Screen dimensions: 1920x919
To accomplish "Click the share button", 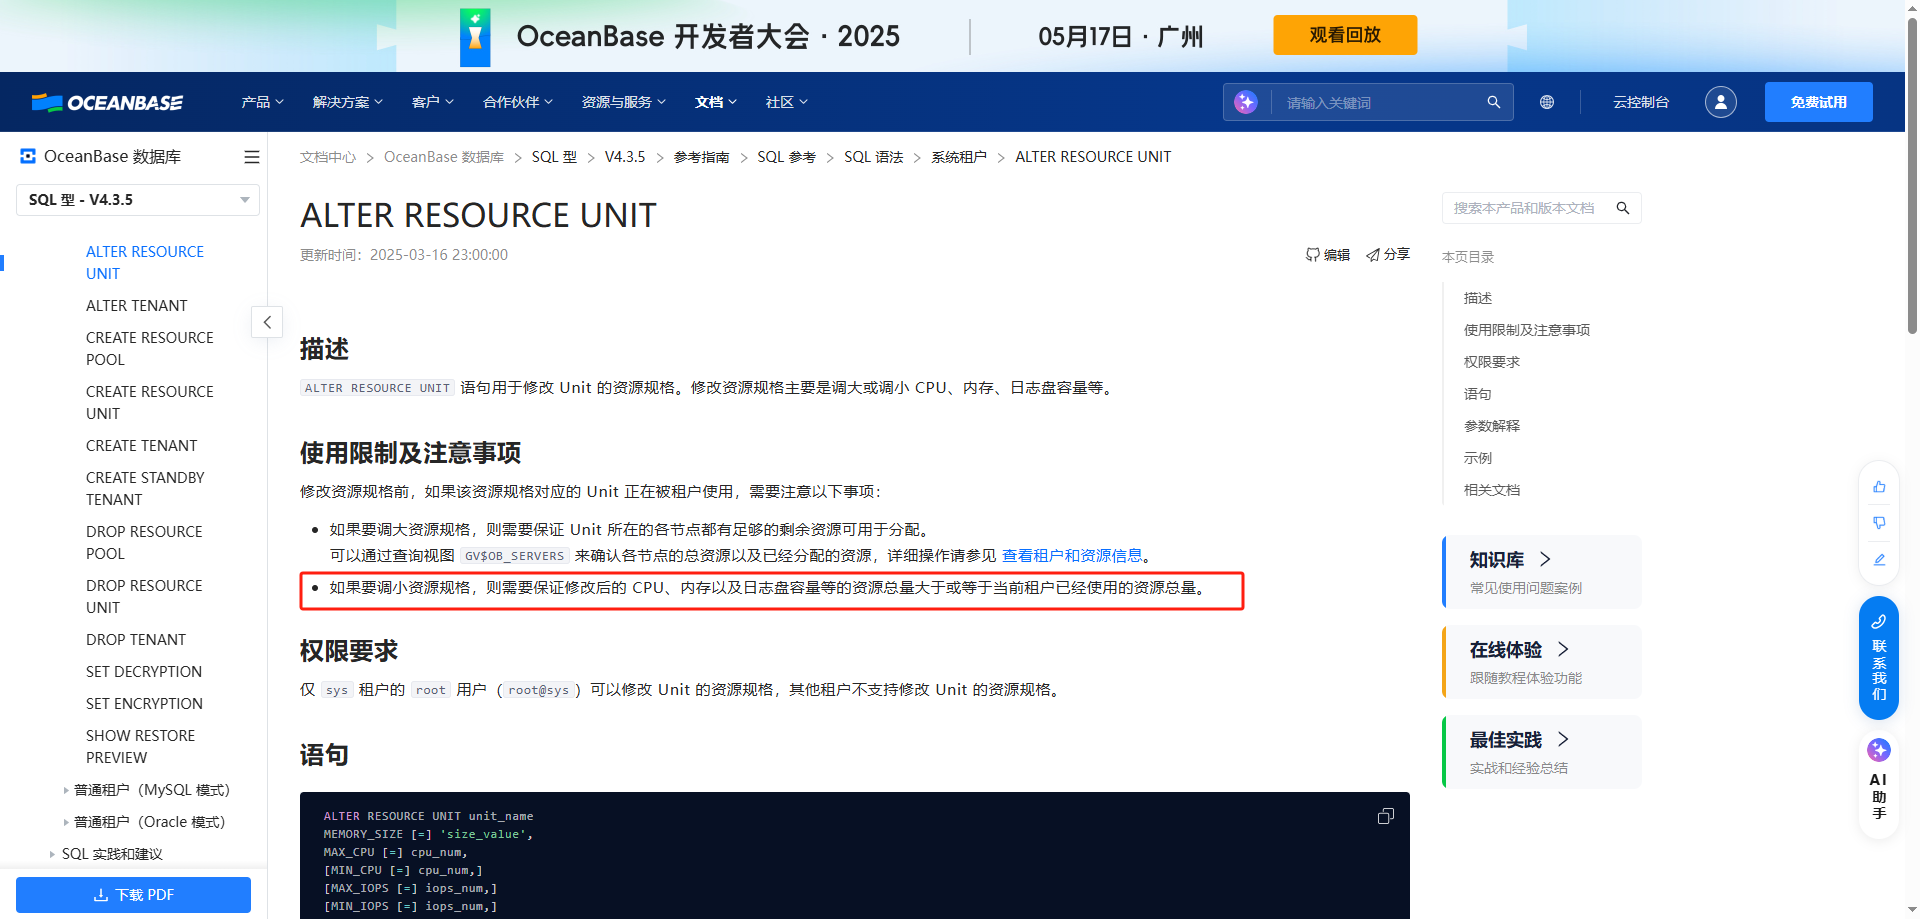I will (1388, 255).
